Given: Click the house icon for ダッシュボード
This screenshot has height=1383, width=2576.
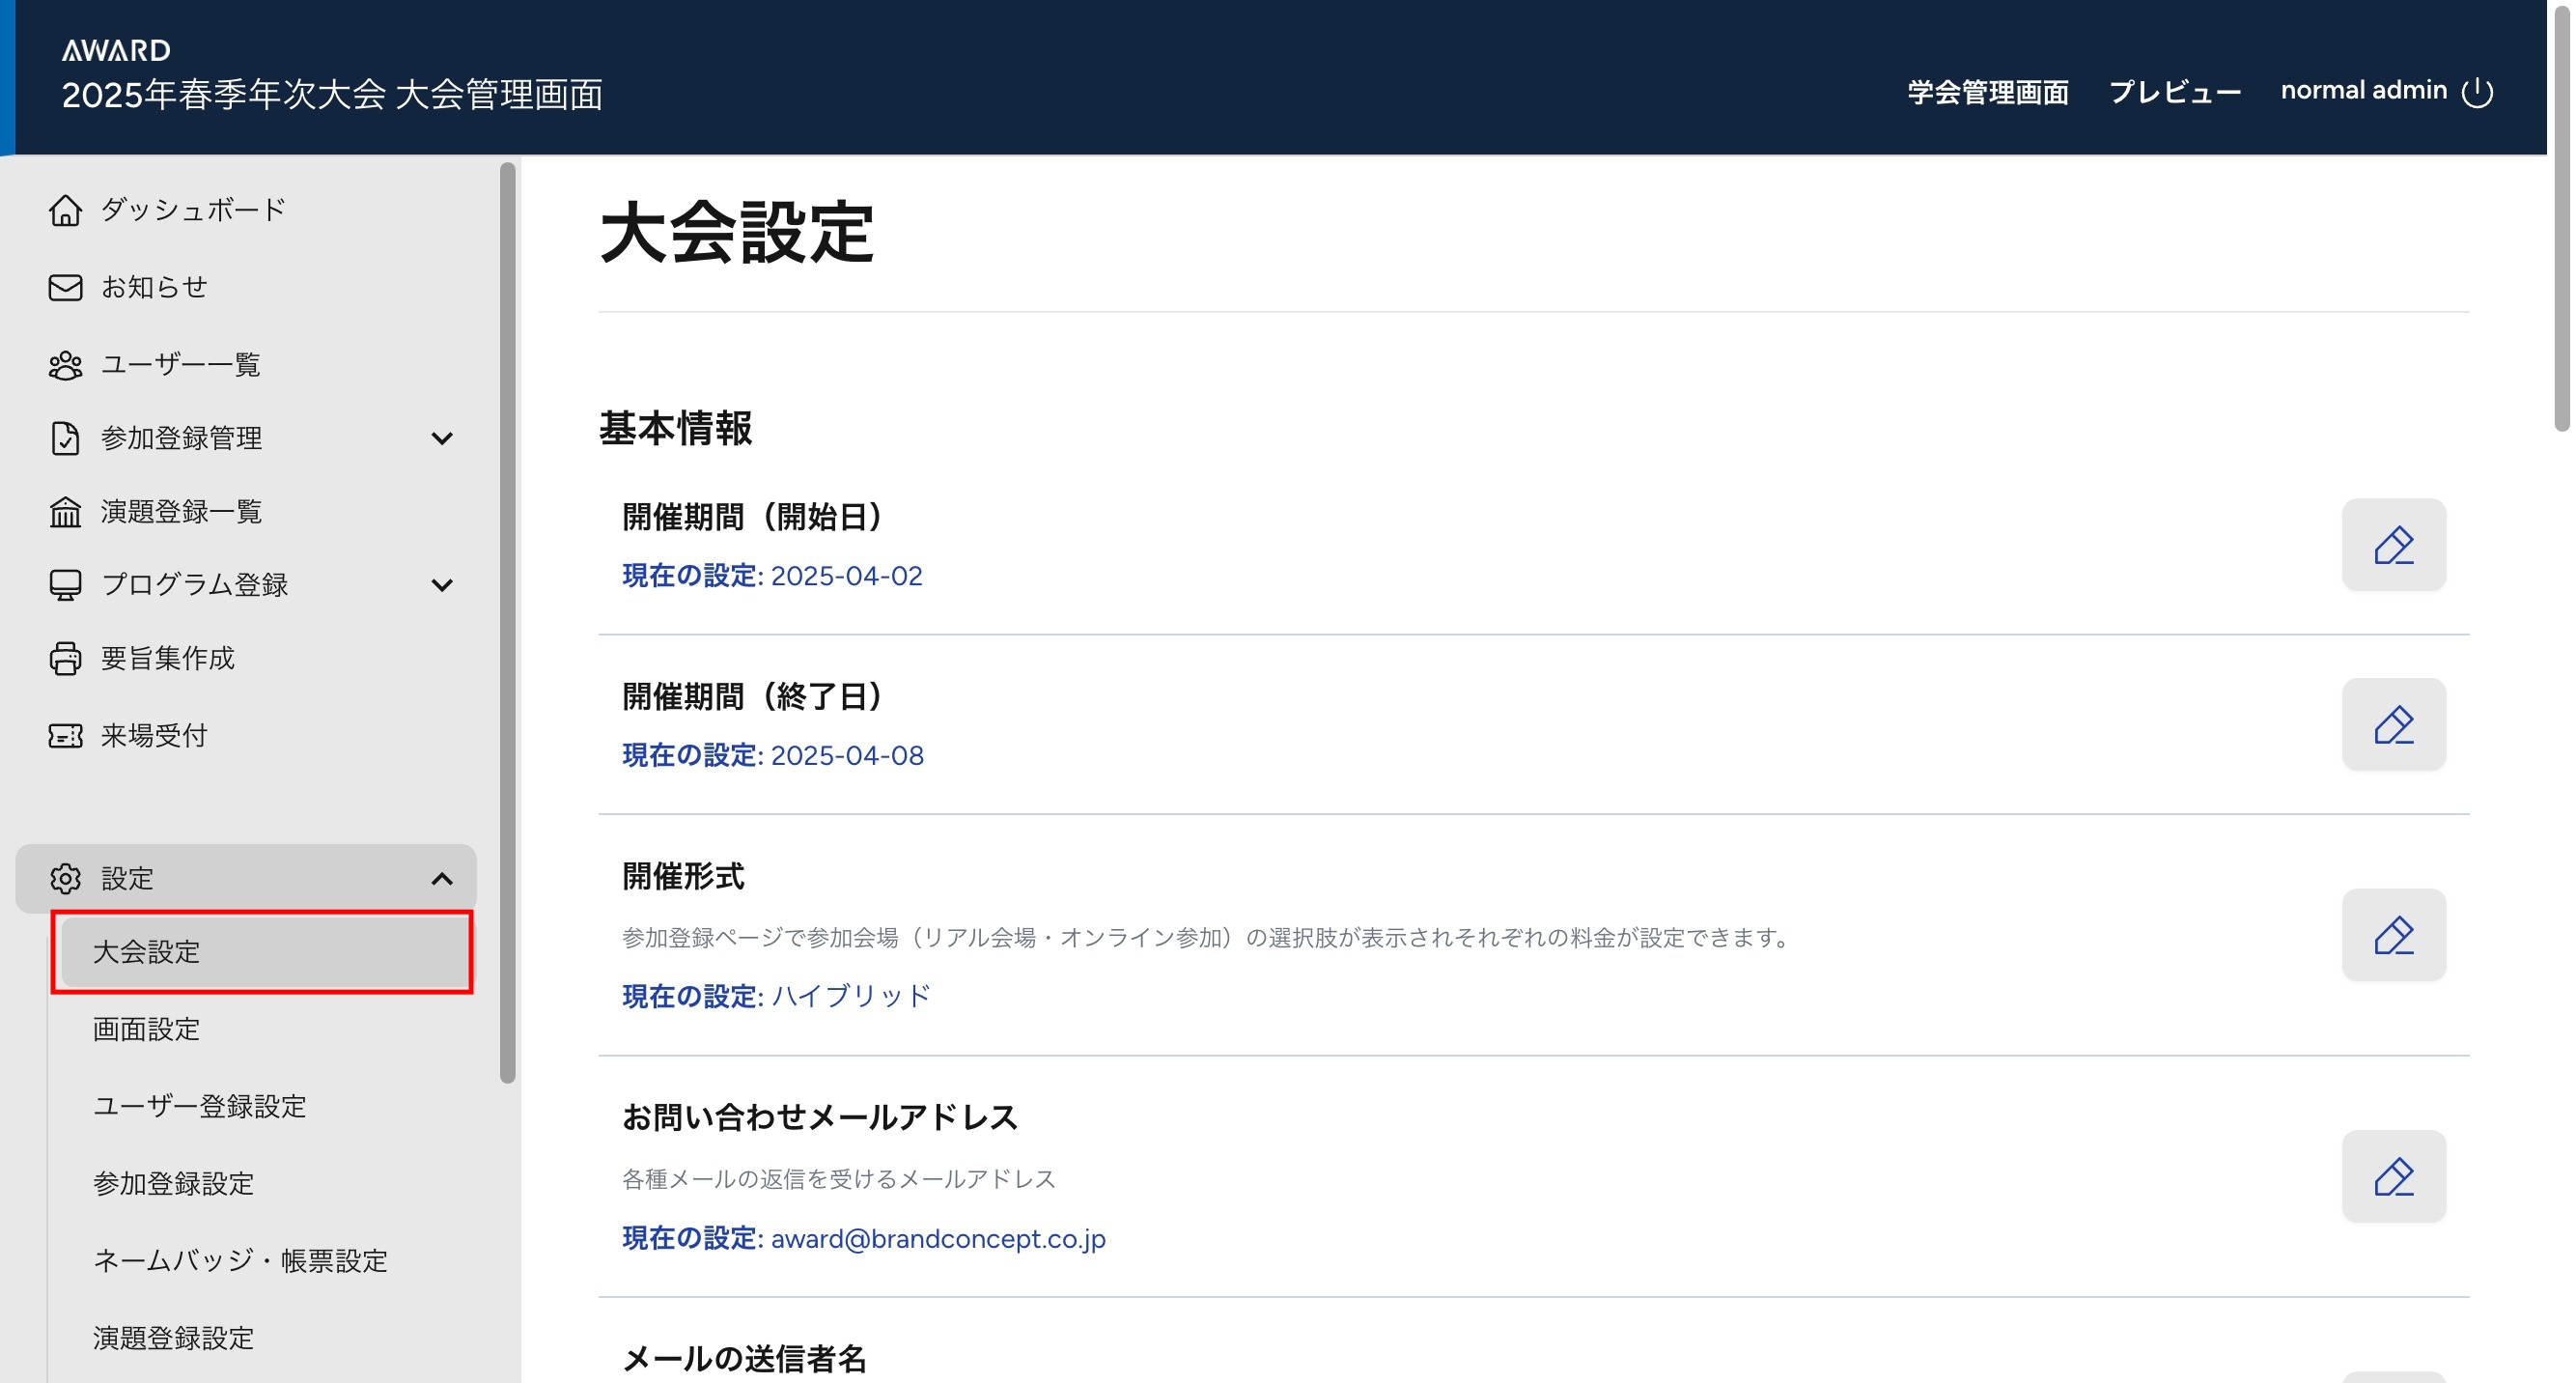Looking at the screenshot, I should point(65,210).
